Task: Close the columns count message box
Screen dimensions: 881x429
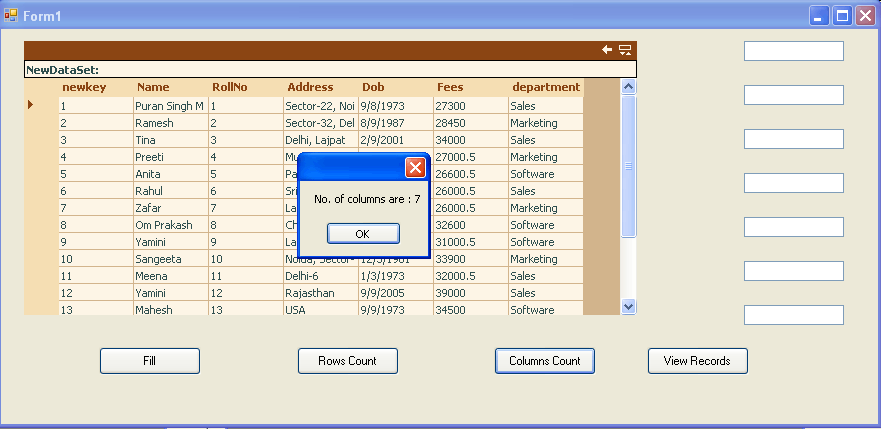Action: (x=415, y=167)
